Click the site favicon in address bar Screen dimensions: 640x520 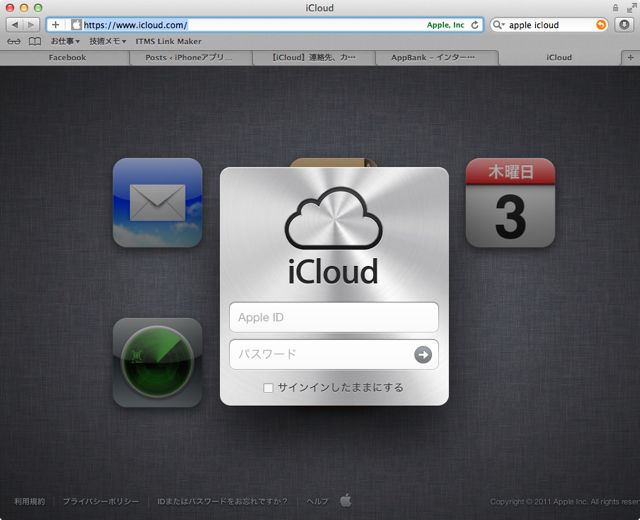pos(76,25)
